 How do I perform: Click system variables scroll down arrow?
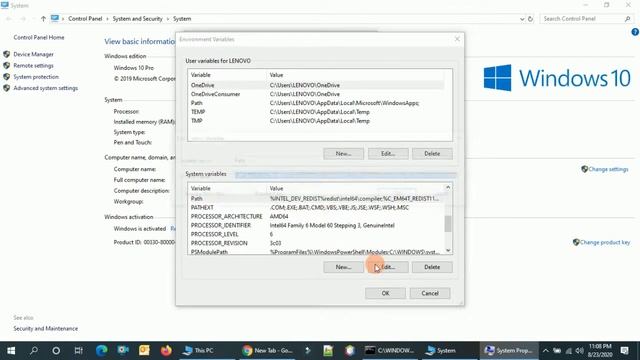448,250
